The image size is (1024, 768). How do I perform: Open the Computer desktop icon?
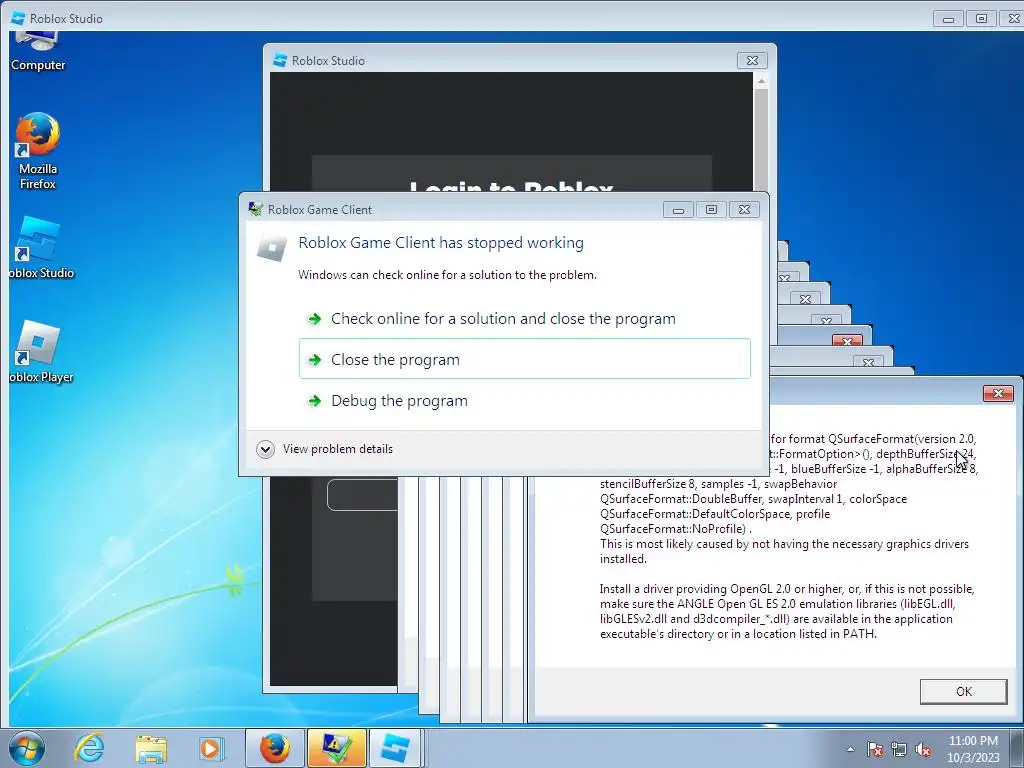37,52
